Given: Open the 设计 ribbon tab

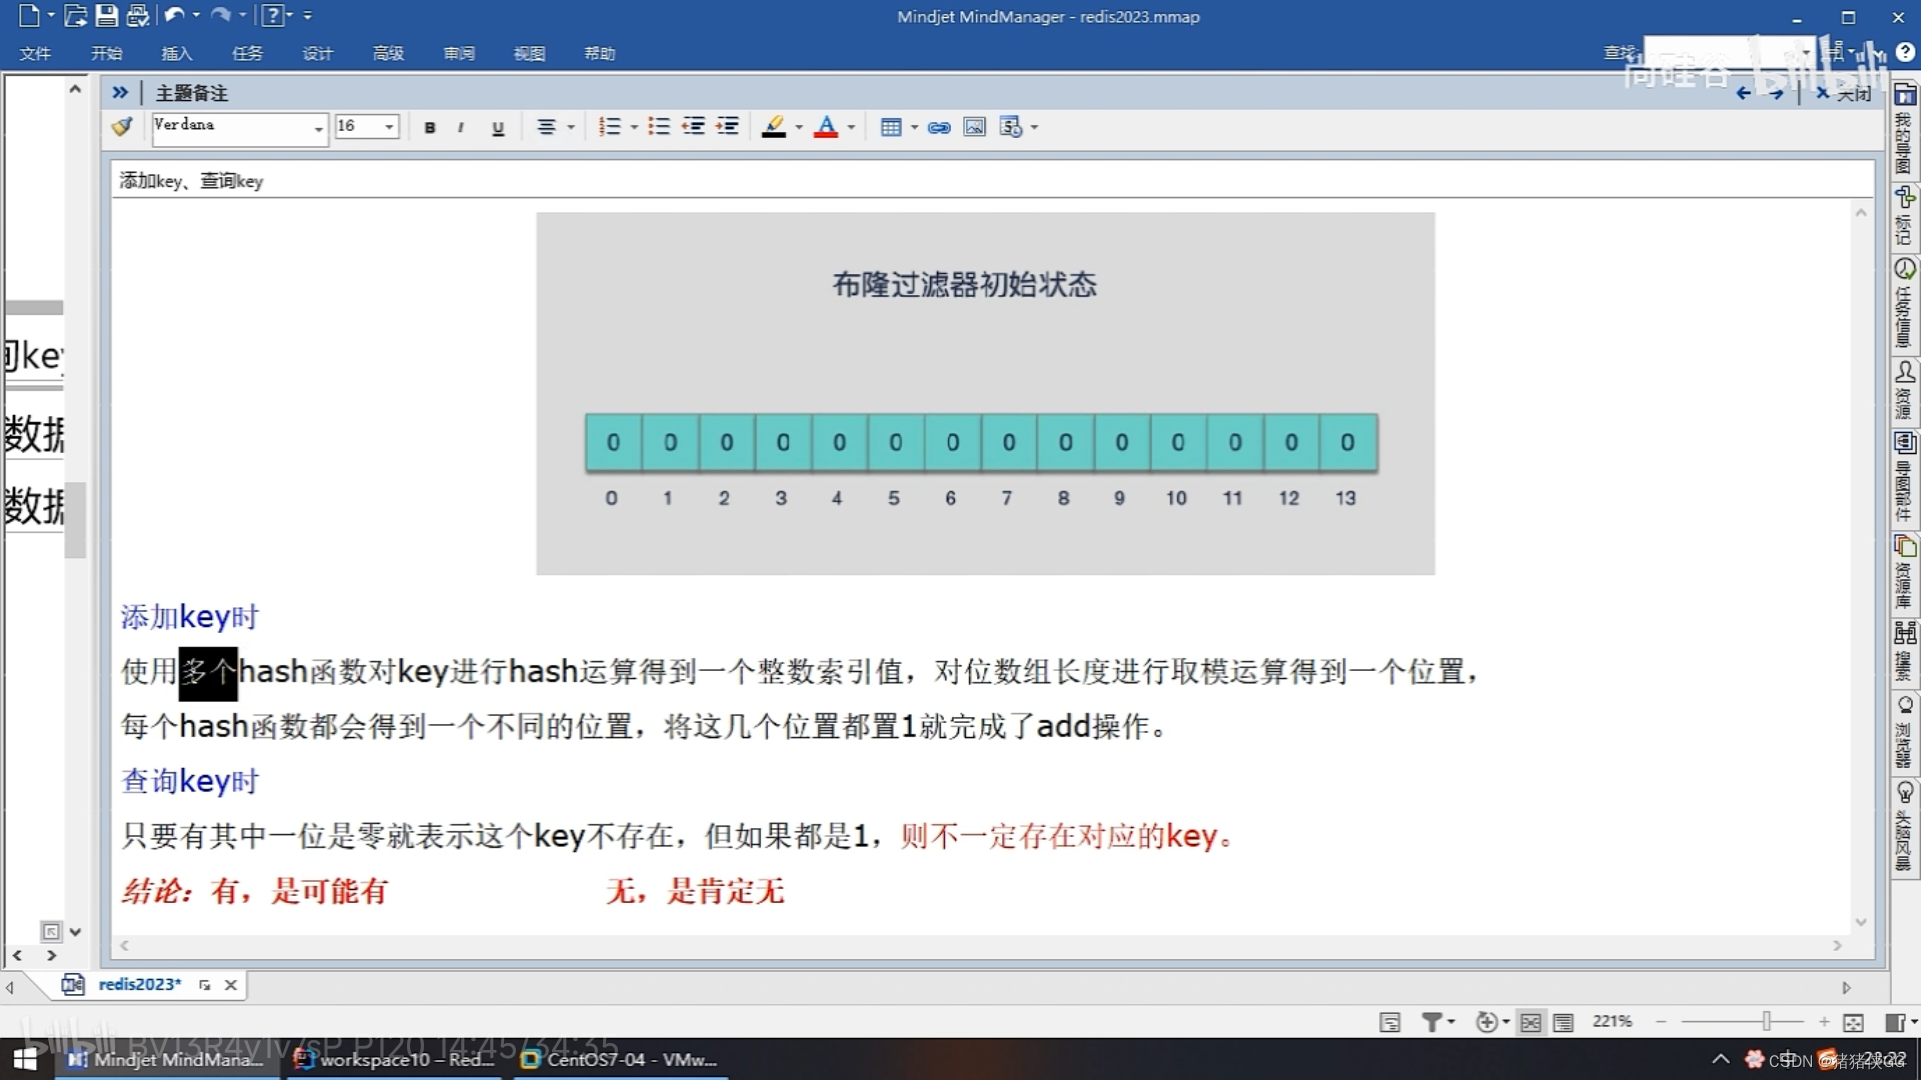Looking at the screenshot, I should coord(317,53).
